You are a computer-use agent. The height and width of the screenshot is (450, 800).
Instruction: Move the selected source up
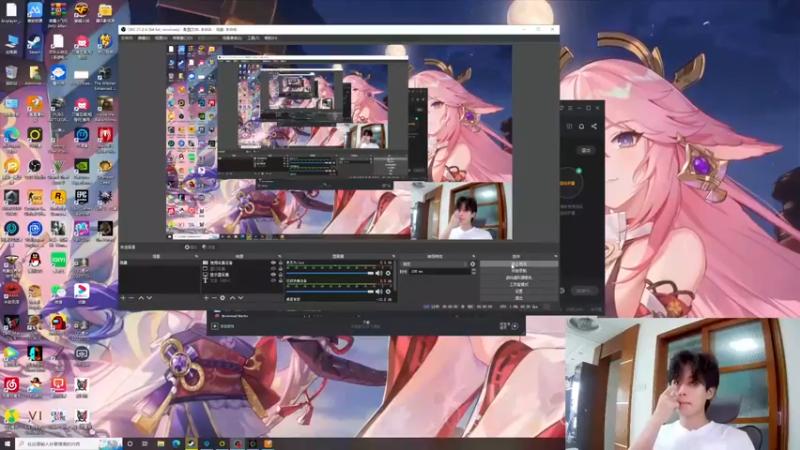tap(232, 297)
